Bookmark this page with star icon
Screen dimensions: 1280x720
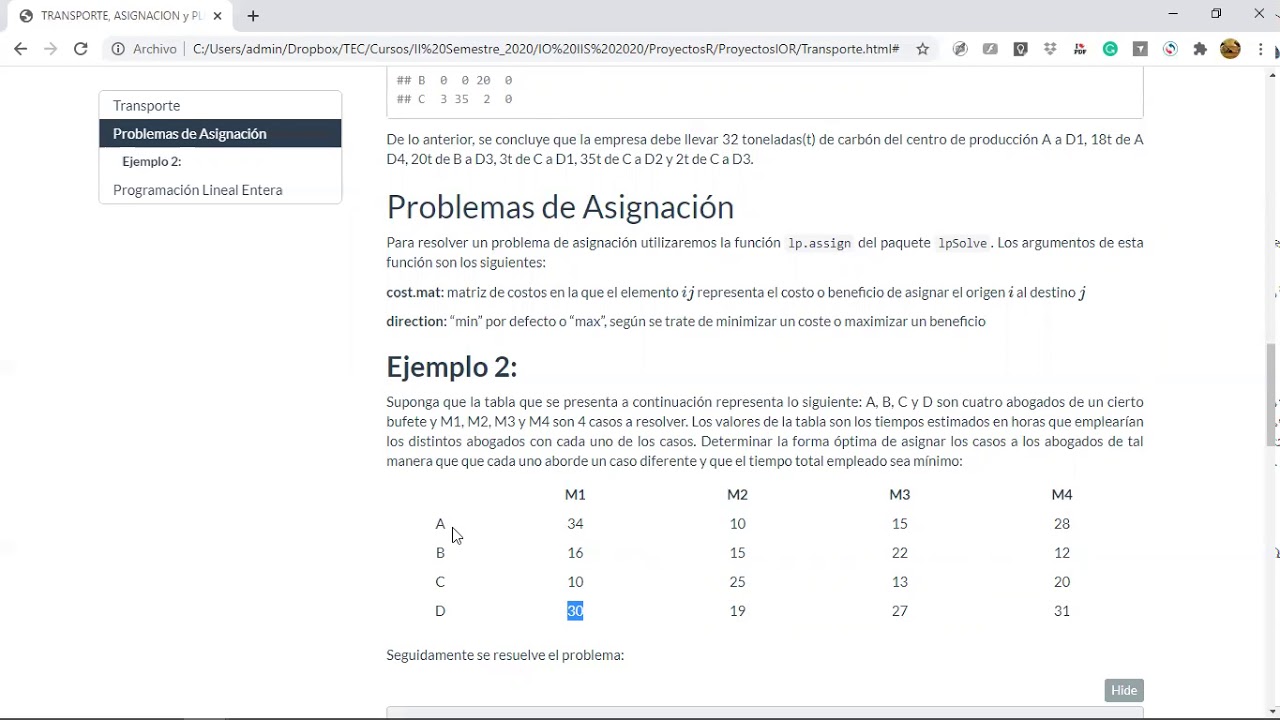[x=923, y=49]
